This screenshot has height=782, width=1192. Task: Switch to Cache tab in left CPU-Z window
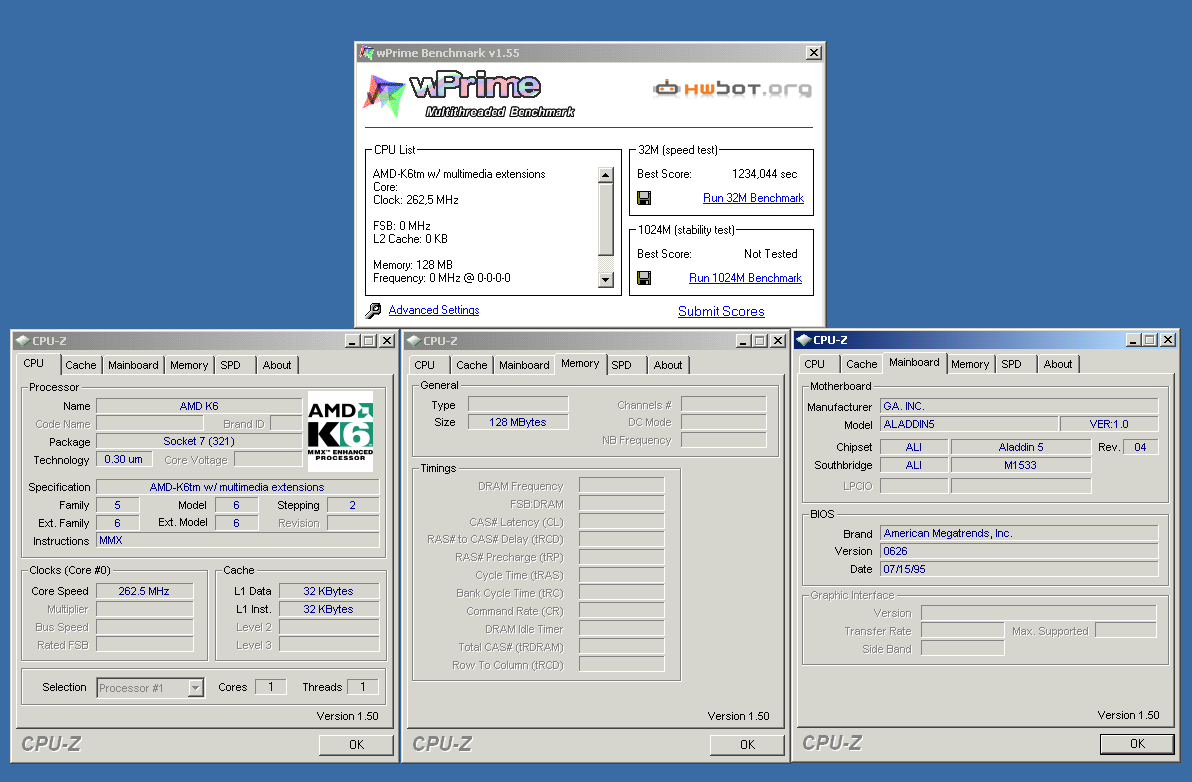pyautogui.click(x=81, y=365)
